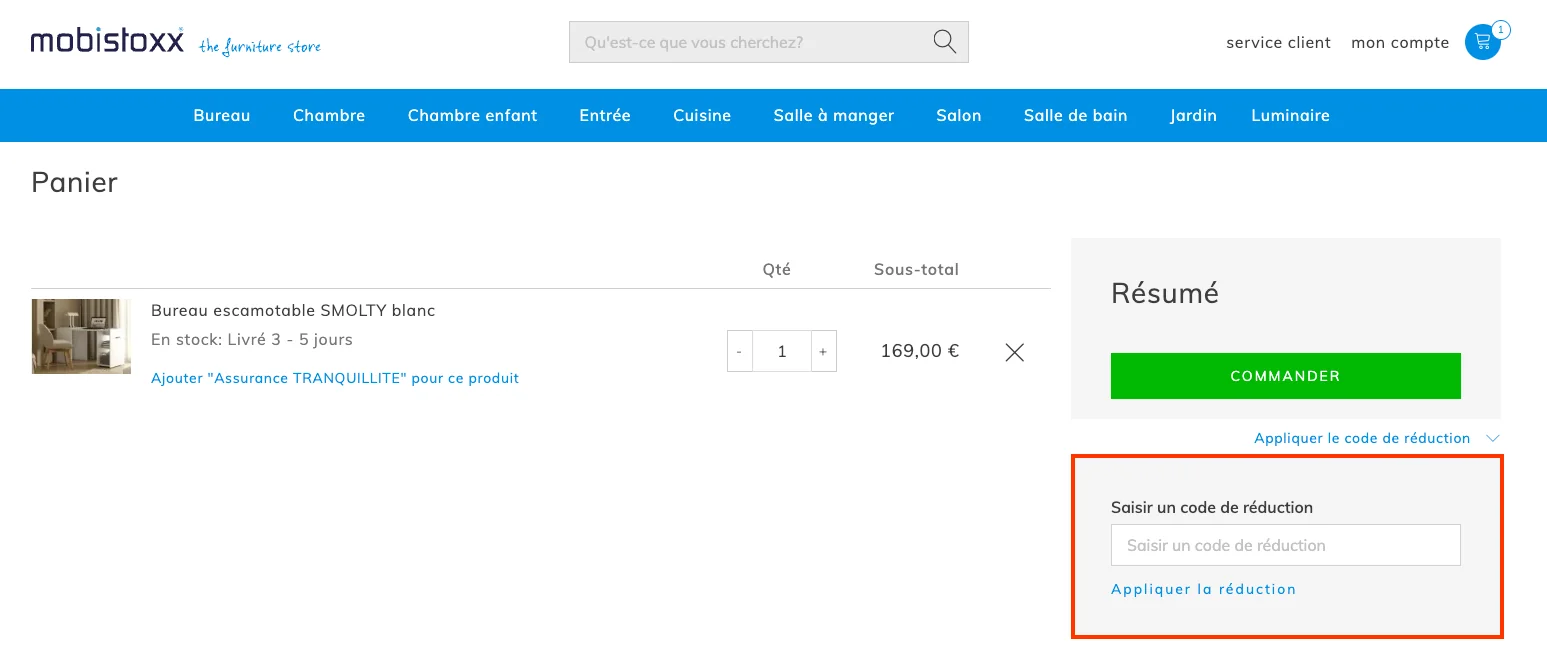Image resolution: width=1547 pixels, height=672 pixels.
Task: Switch to the Jardin category
Action: pos(1192,115)
